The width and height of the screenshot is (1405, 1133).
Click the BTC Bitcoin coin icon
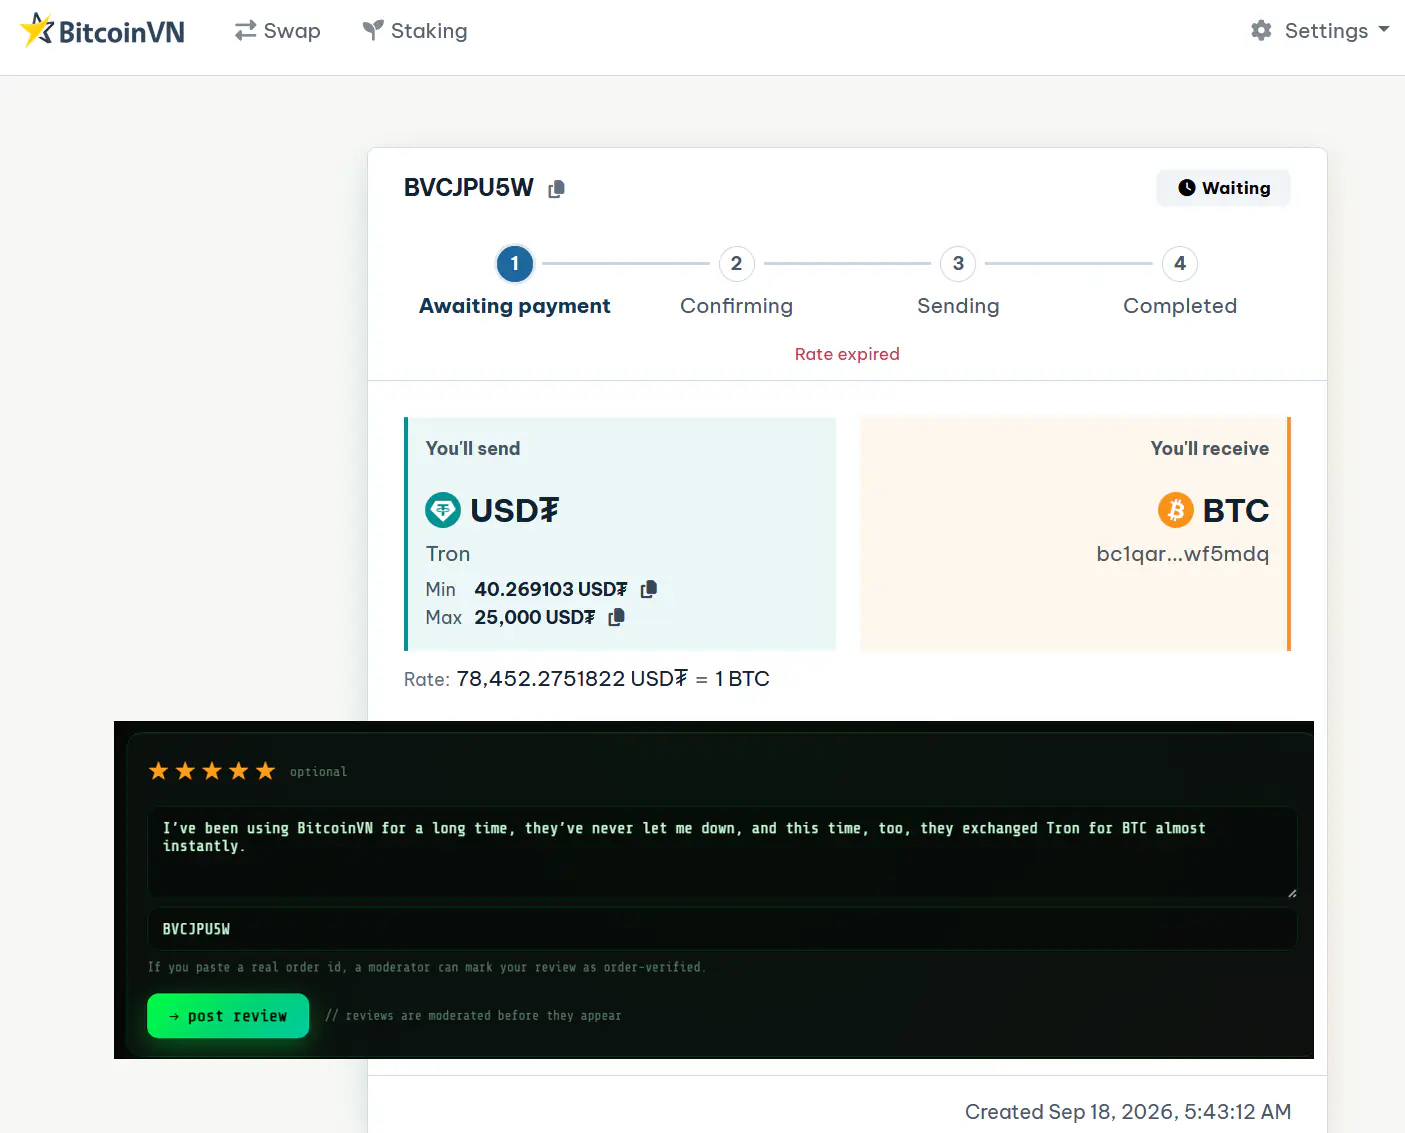click(x=1176, y=510)
